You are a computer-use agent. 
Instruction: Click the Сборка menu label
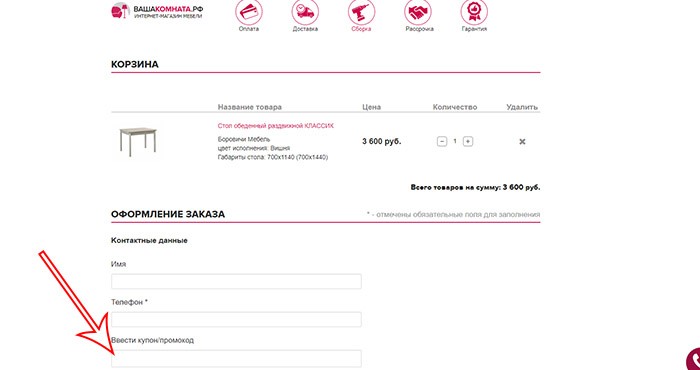(361, 29)
